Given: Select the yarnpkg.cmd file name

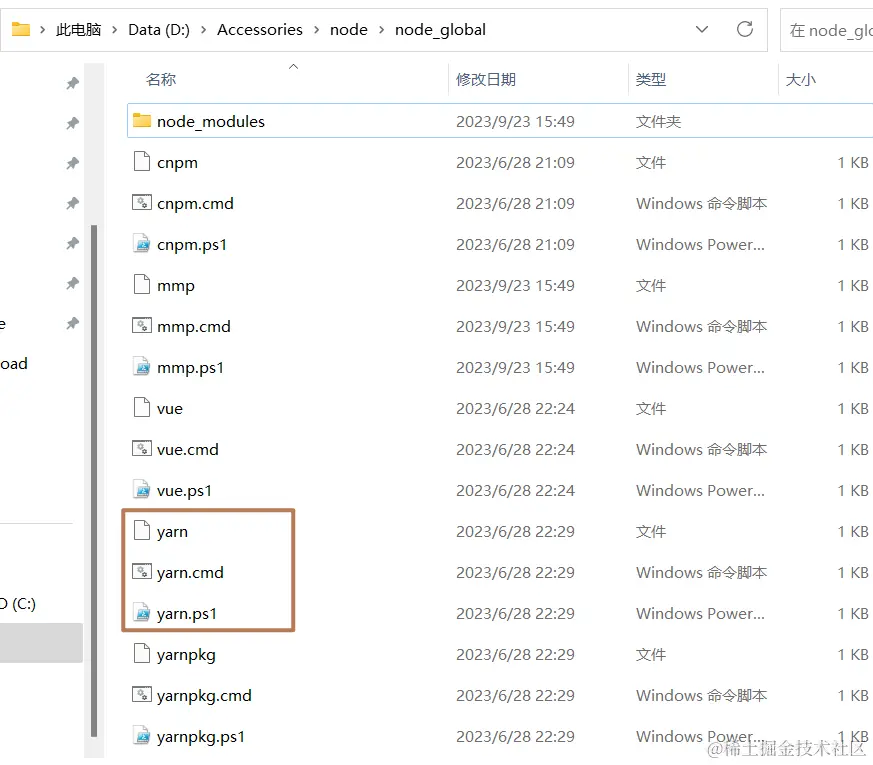Looking at the screenshot, I should point(204,696).
